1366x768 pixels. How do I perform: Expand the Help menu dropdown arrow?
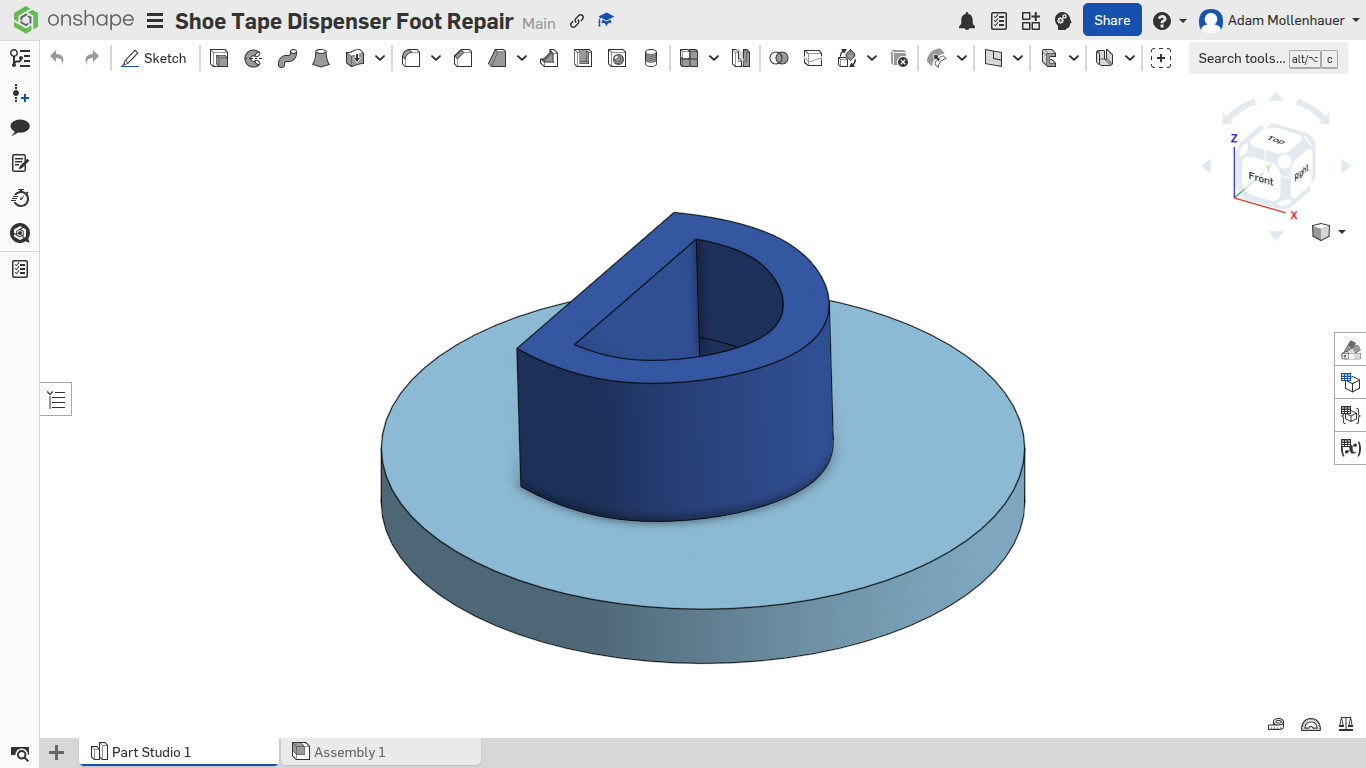tap(1183, 21)
